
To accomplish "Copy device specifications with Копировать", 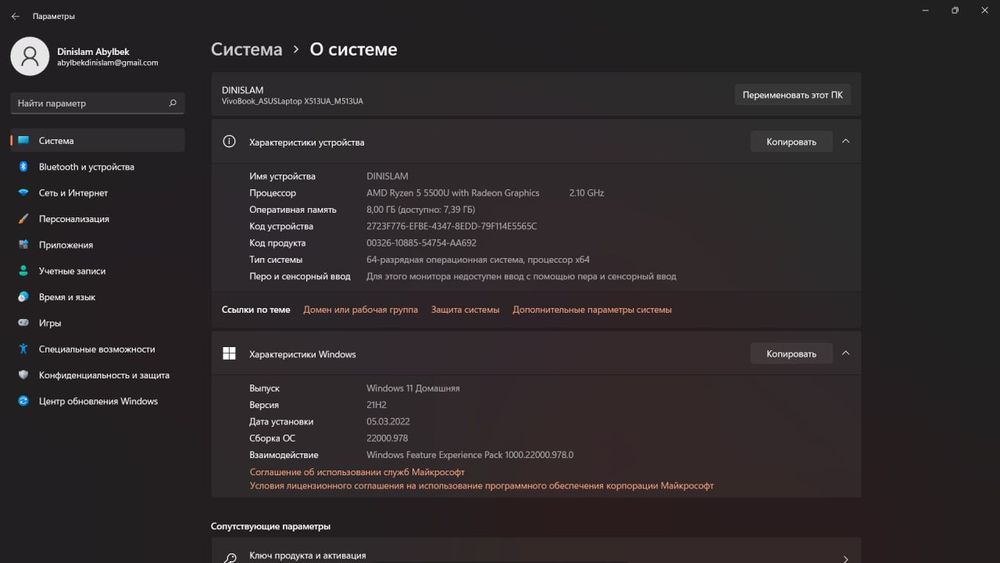I will point(791,142).
